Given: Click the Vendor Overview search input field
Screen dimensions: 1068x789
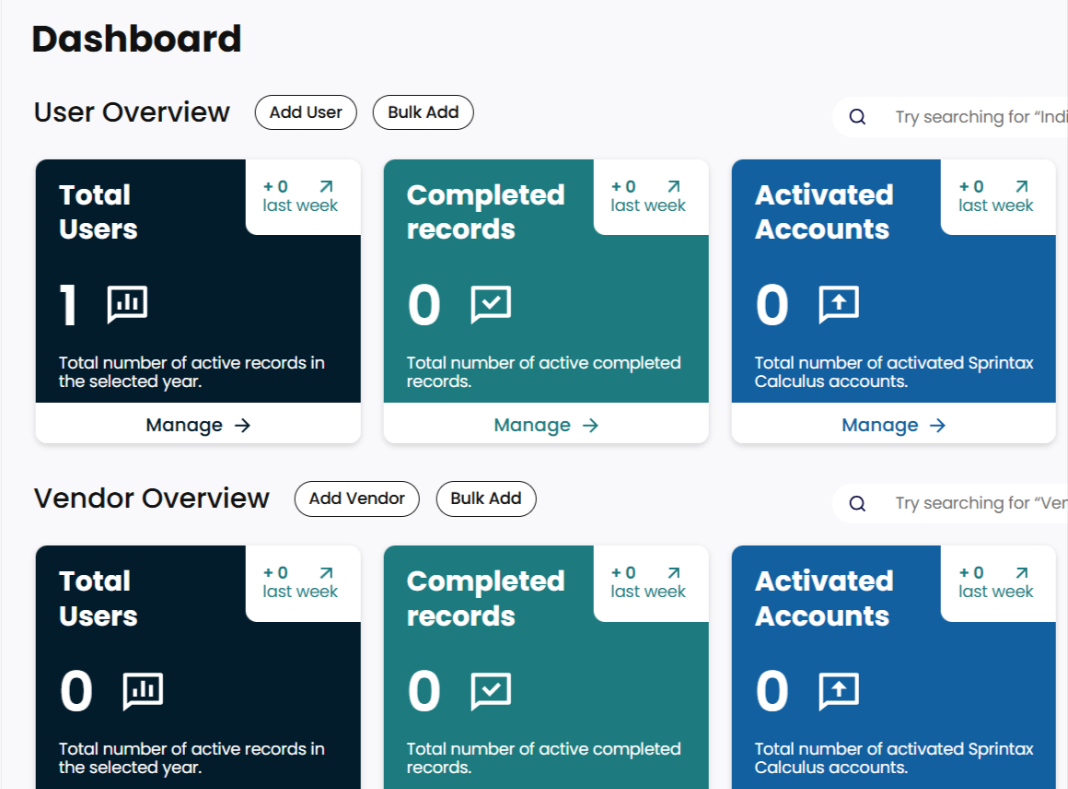Looking at the screenshot, I should [x=980, y=503].
